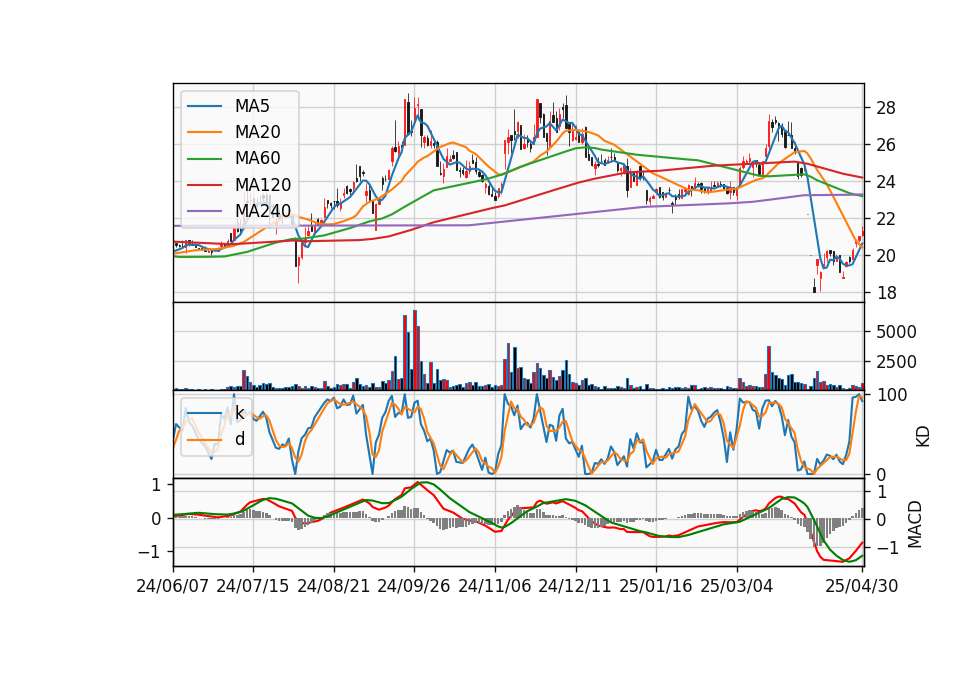Click the KD axis value 100

[891, 395]
